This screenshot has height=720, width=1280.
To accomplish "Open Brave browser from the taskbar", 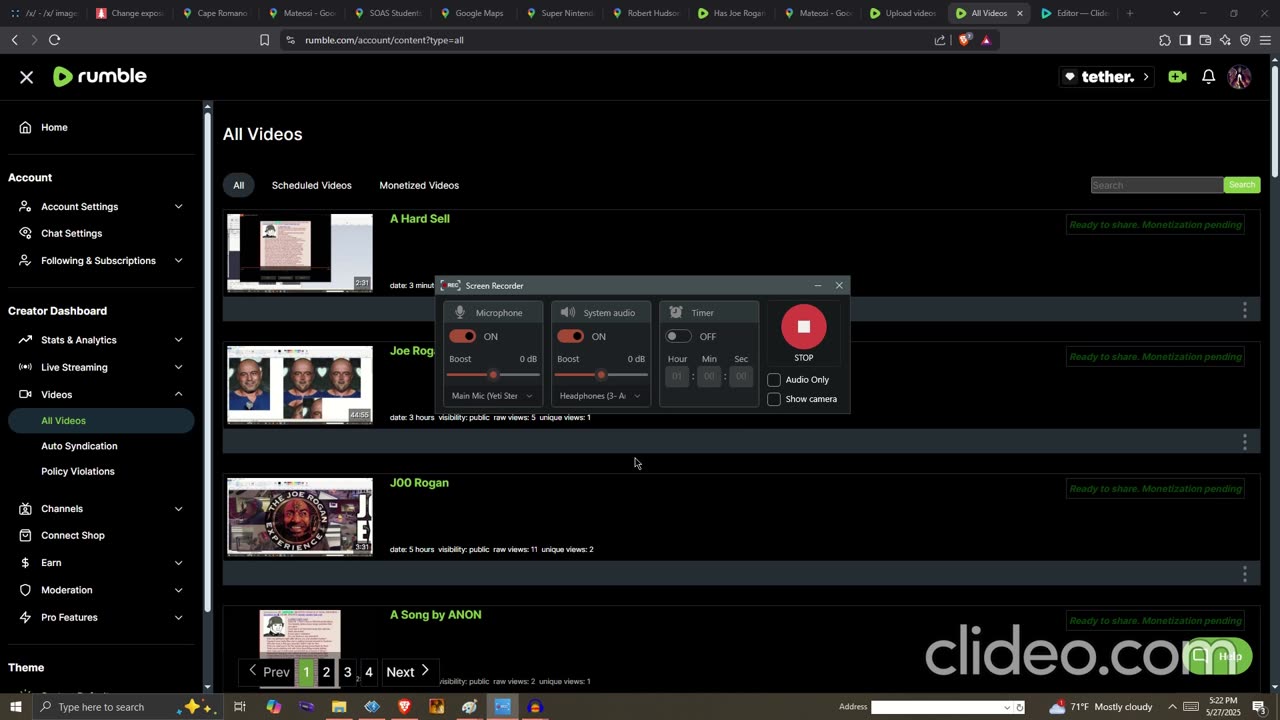I will (405, 707).
